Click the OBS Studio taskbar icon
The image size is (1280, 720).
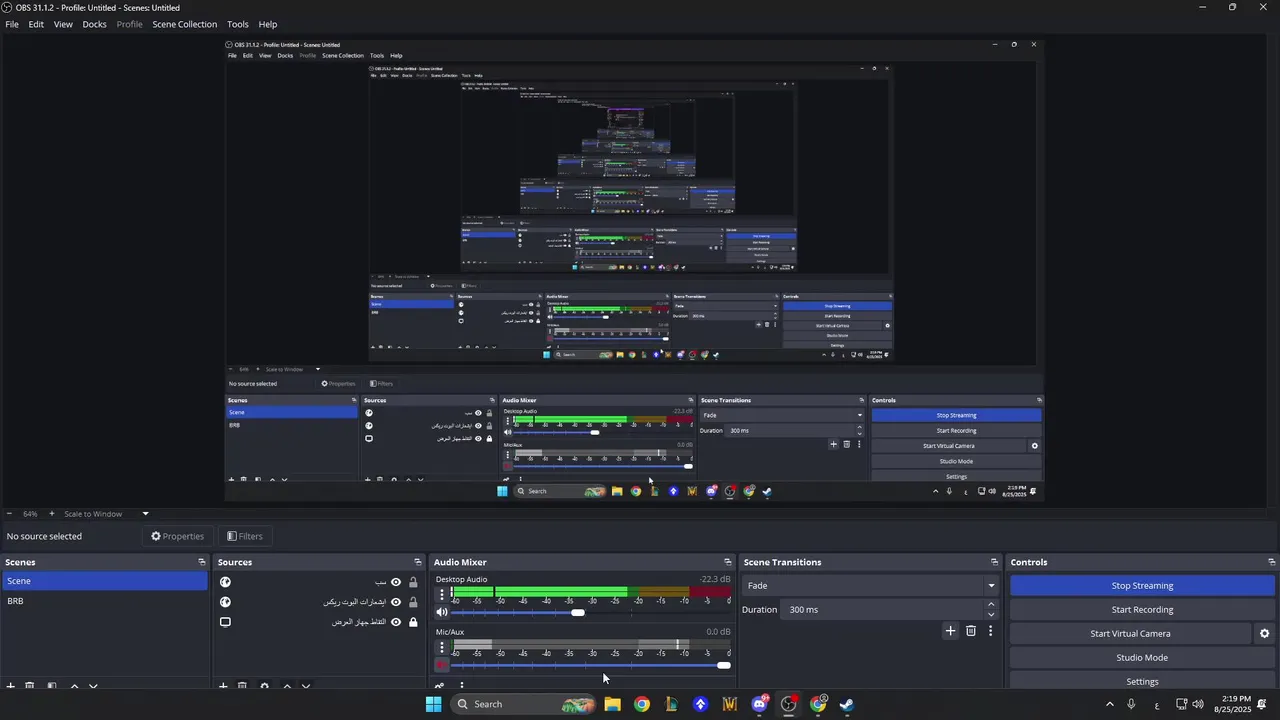788,704
